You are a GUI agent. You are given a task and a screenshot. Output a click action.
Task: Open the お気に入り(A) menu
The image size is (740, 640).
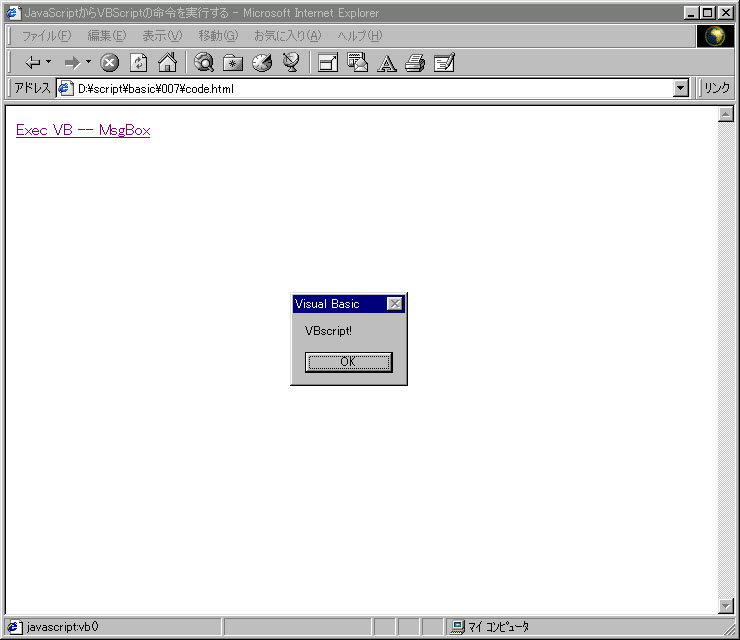click(288, 36)
